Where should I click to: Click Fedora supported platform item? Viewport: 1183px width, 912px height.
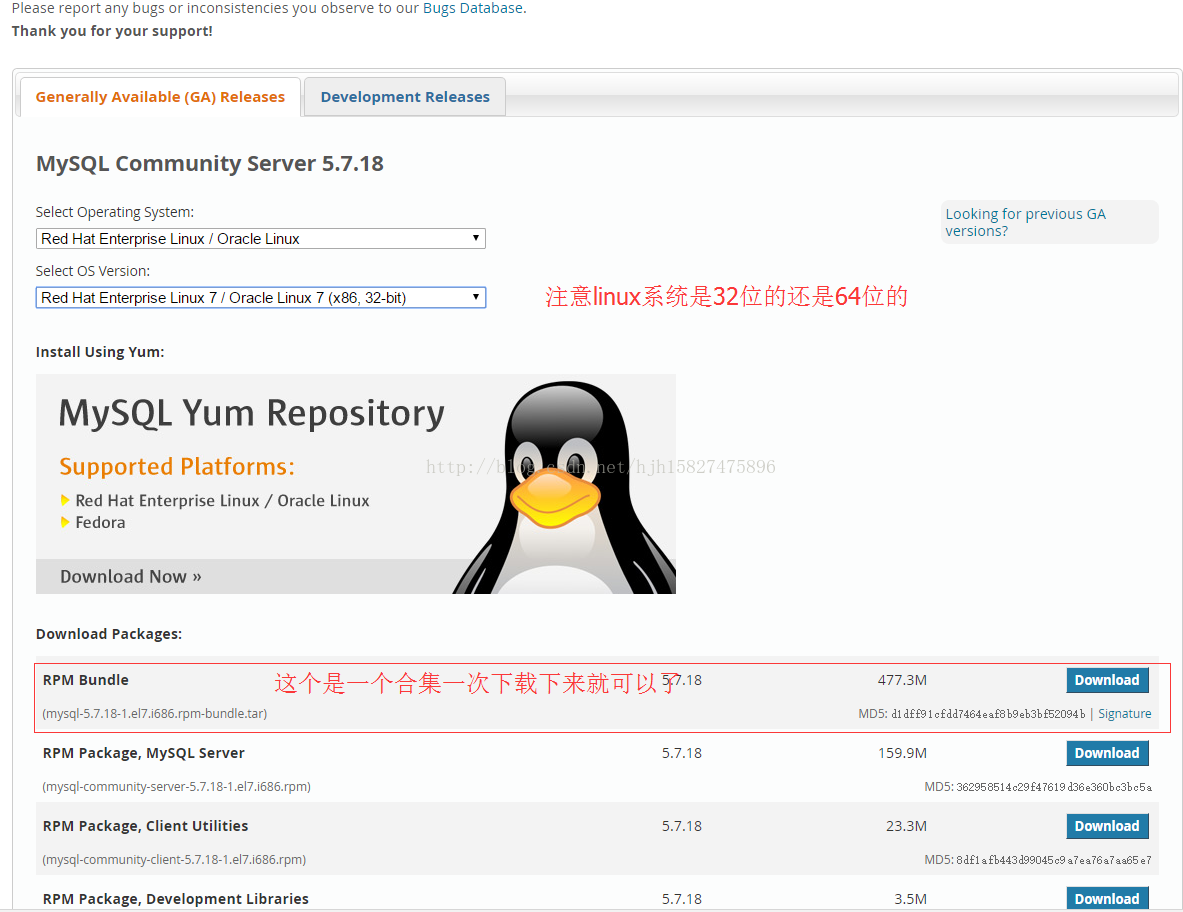[x=100, y=523]
